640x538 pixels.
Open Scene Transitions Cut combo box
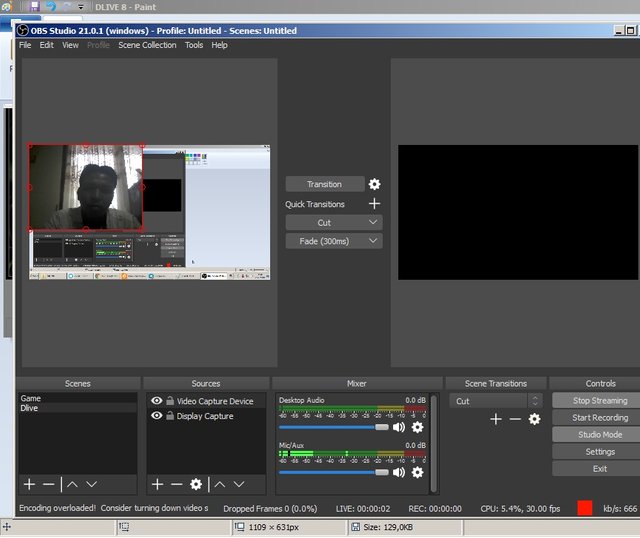point(489,401)
